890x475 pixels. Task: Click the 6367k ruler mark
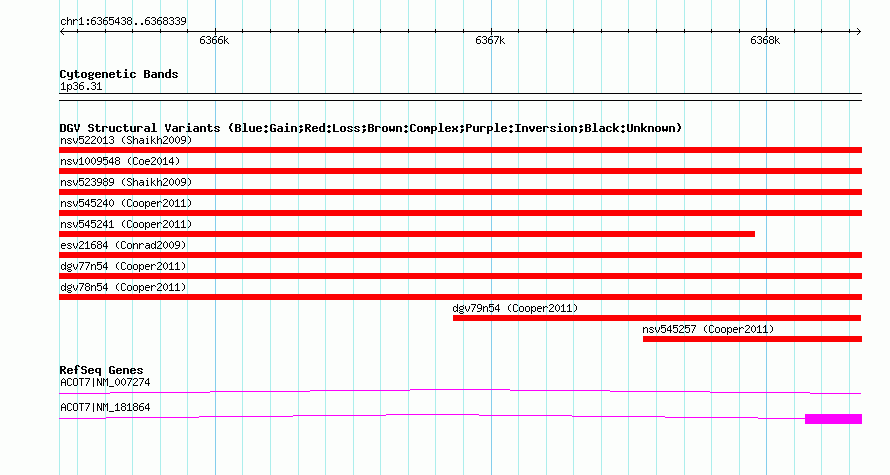tap(490, 40)
